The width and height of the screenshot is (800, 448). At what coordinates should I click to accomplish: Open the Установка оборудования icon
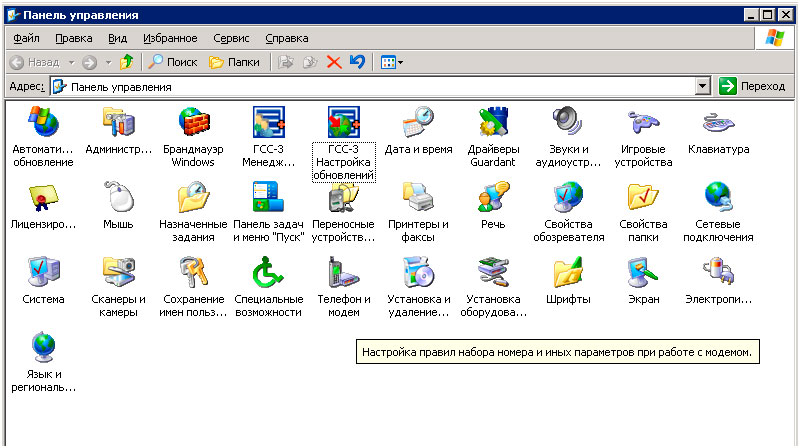point(493,272)
